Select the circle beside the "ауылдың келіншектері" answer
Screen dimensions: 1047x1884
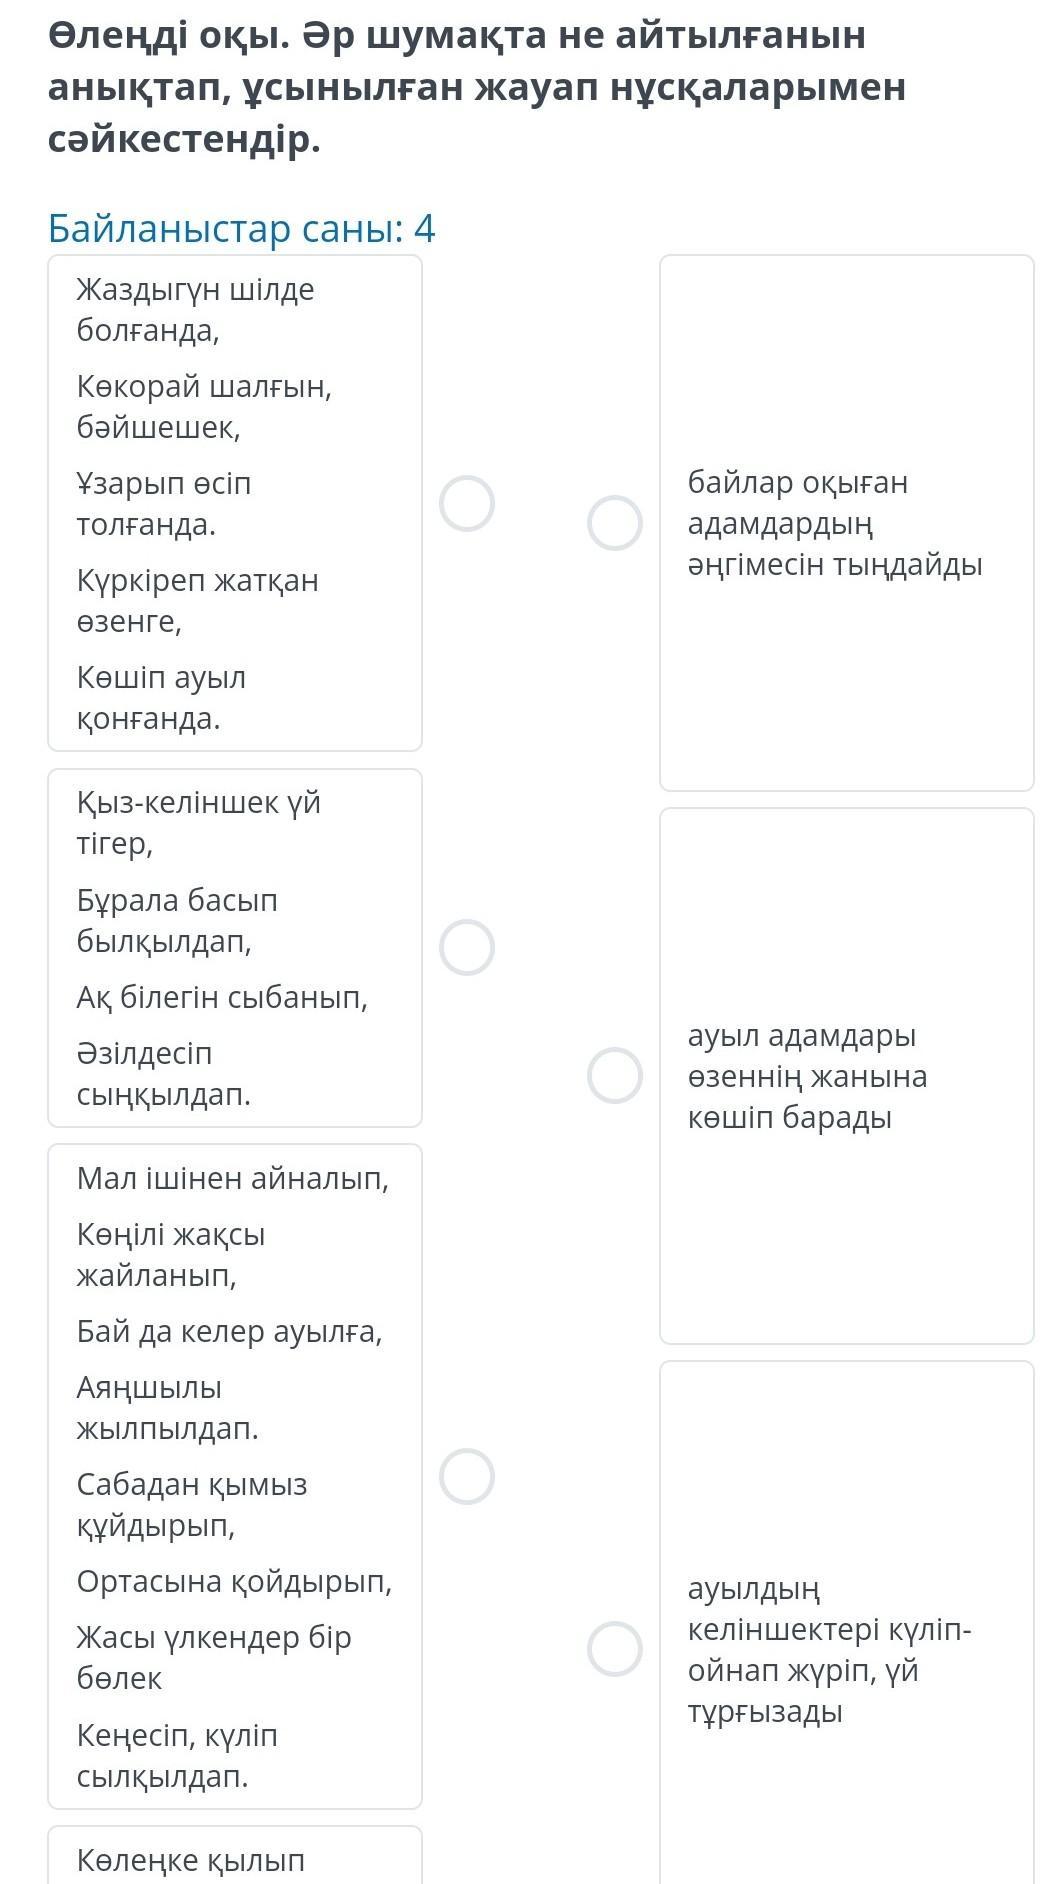614,1649
